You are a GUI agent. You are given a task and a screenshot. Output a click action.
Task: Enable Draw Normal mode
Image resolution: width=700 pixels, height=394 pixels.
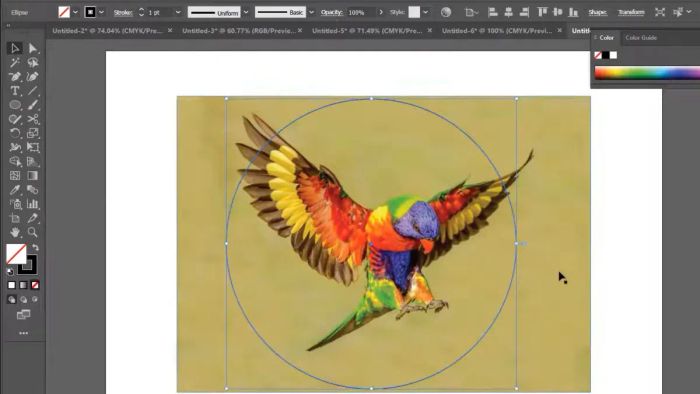click(12, 299)
